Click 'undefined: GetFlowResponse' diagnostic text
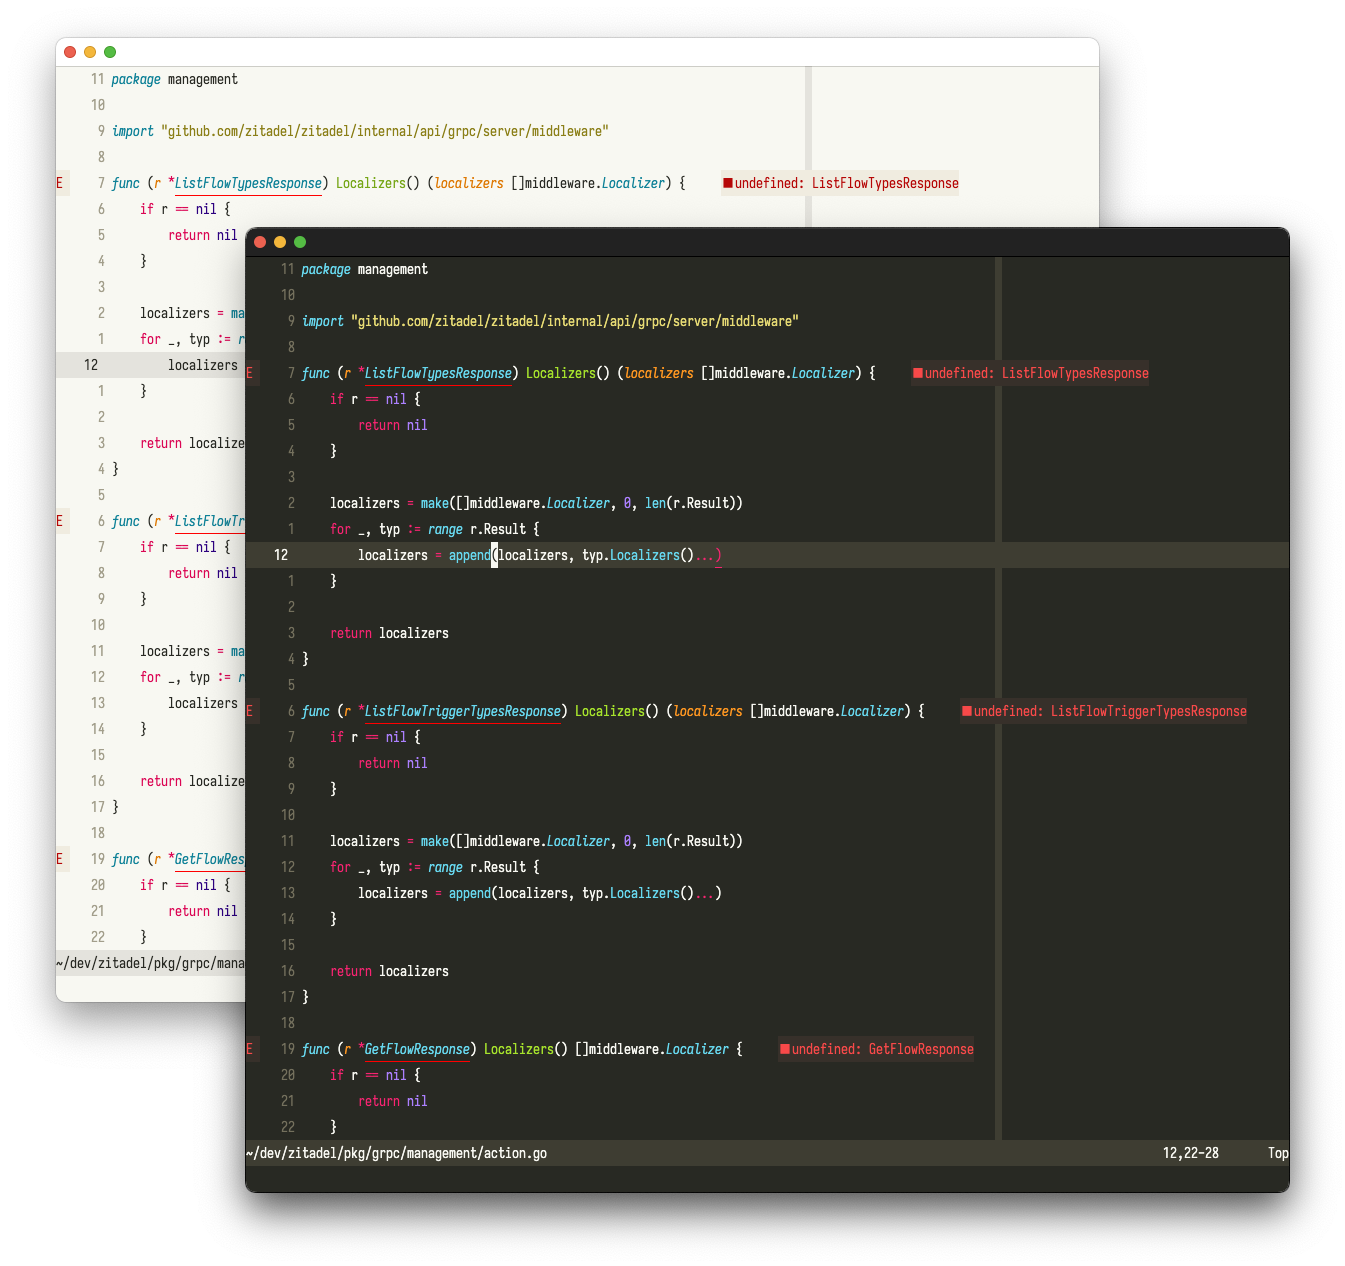 tap(883, 1049)
